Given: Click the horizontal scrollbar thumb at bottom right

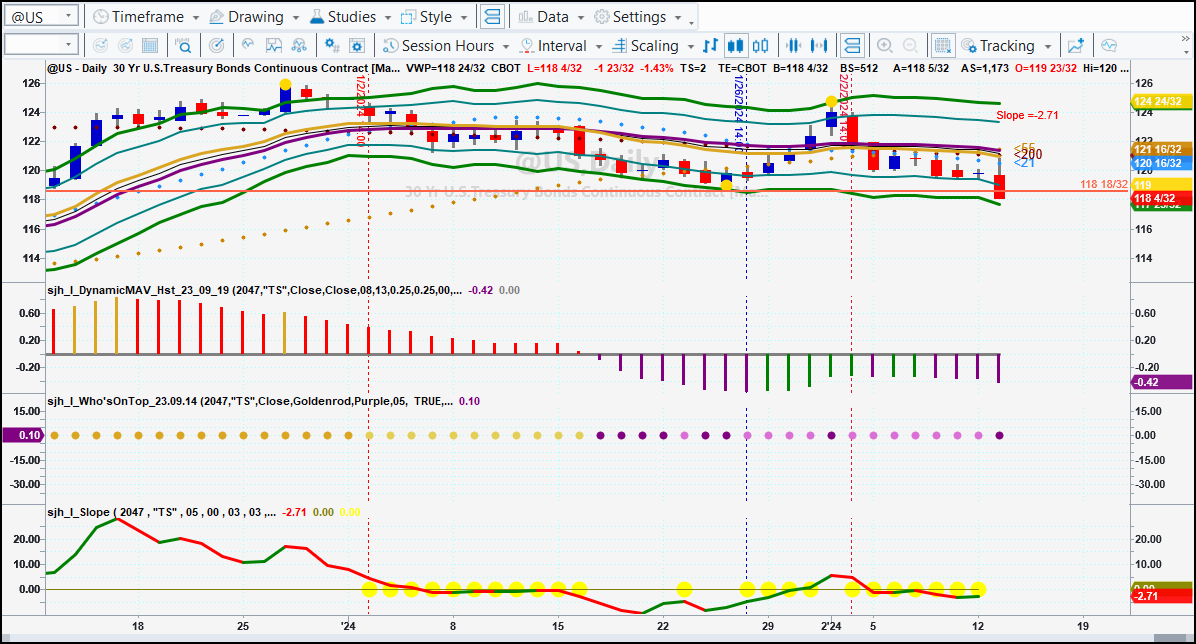Looking at the screenshot, I should pos(1172,638).
